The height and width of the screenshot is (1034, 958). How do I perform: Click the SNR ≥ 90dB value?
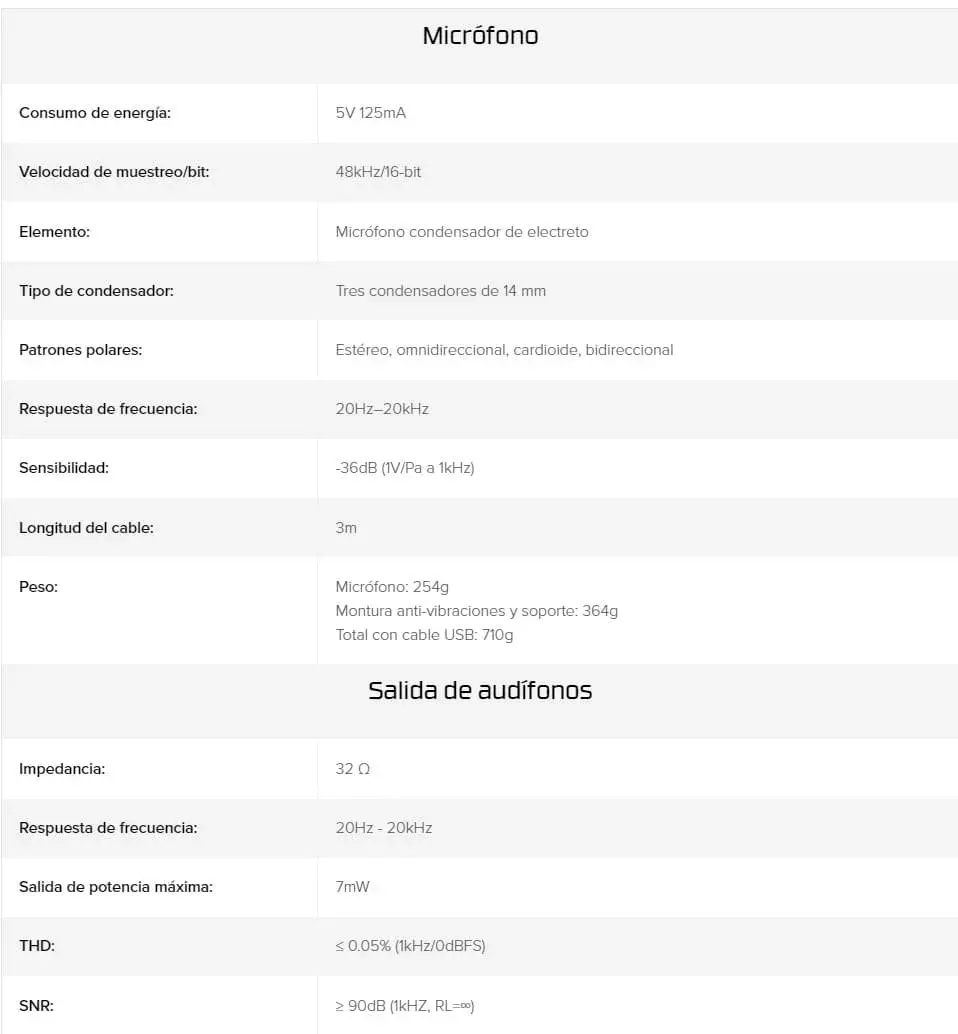[x=405, y=1006]
